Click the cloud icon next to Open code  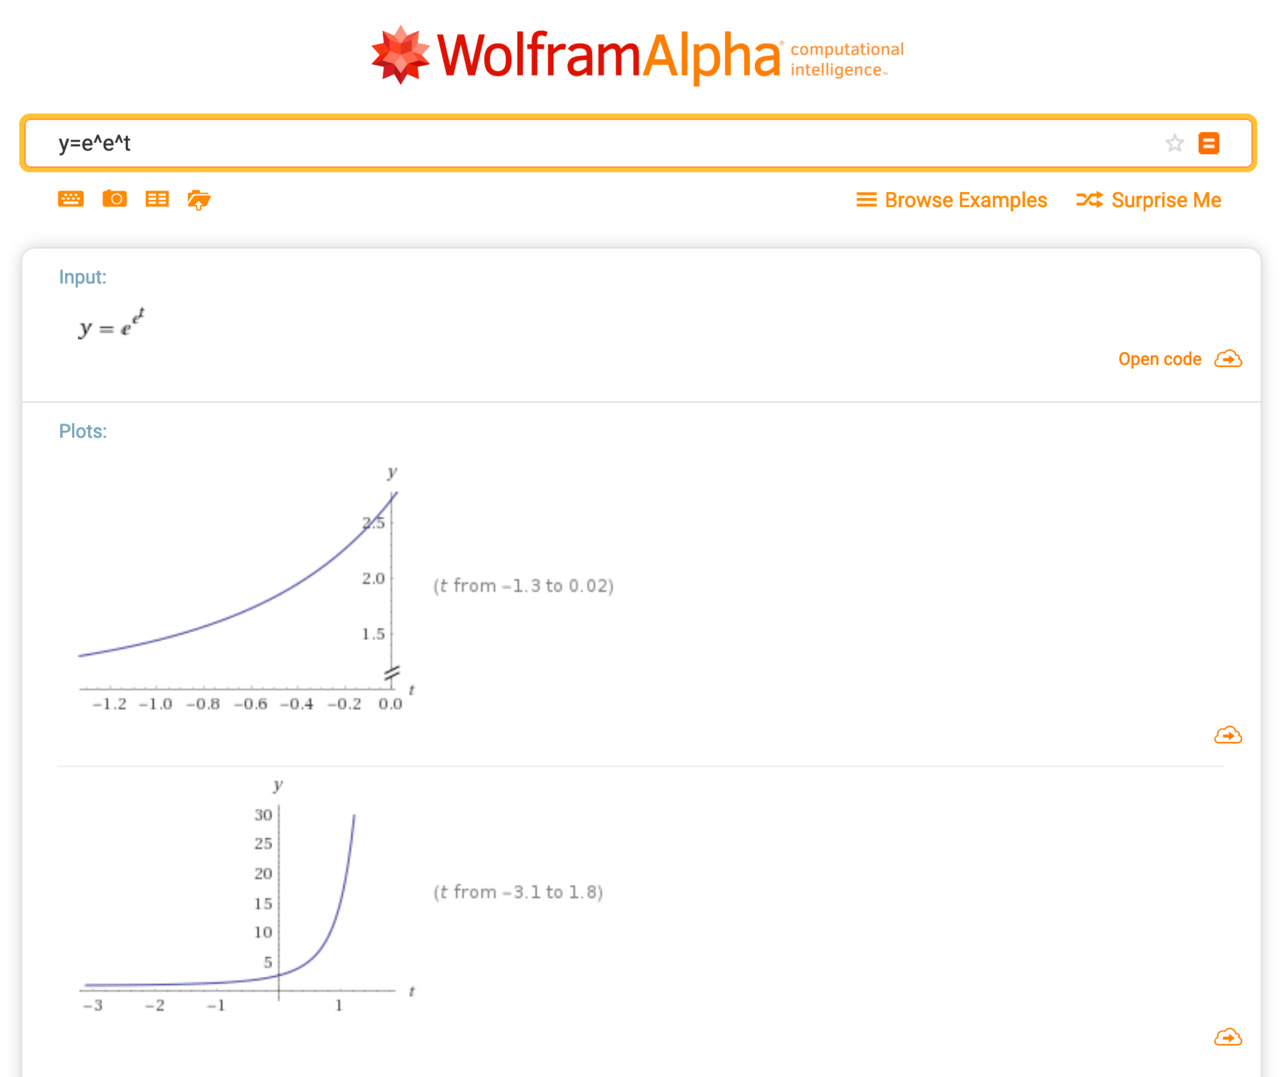tap(1228, 359)
